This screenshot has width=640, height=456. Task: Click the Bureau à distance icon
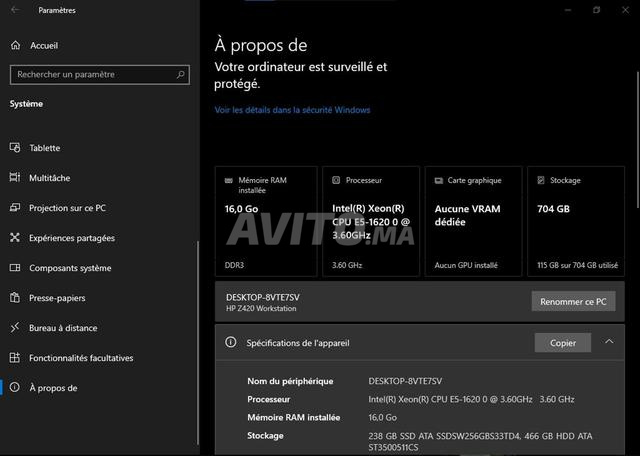[x=15, y=328]
